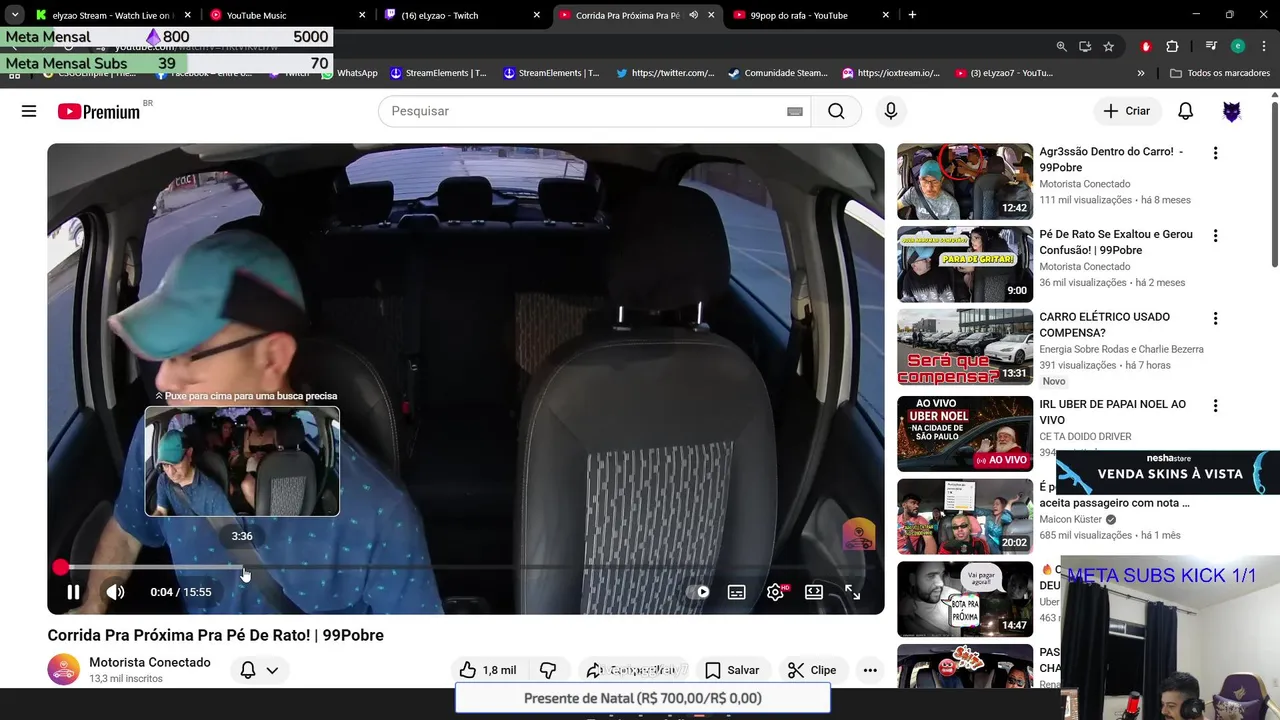Screen dimensions: 1280x720
Task: Mute the audio on the active tab
Action: tap(693, 15)
